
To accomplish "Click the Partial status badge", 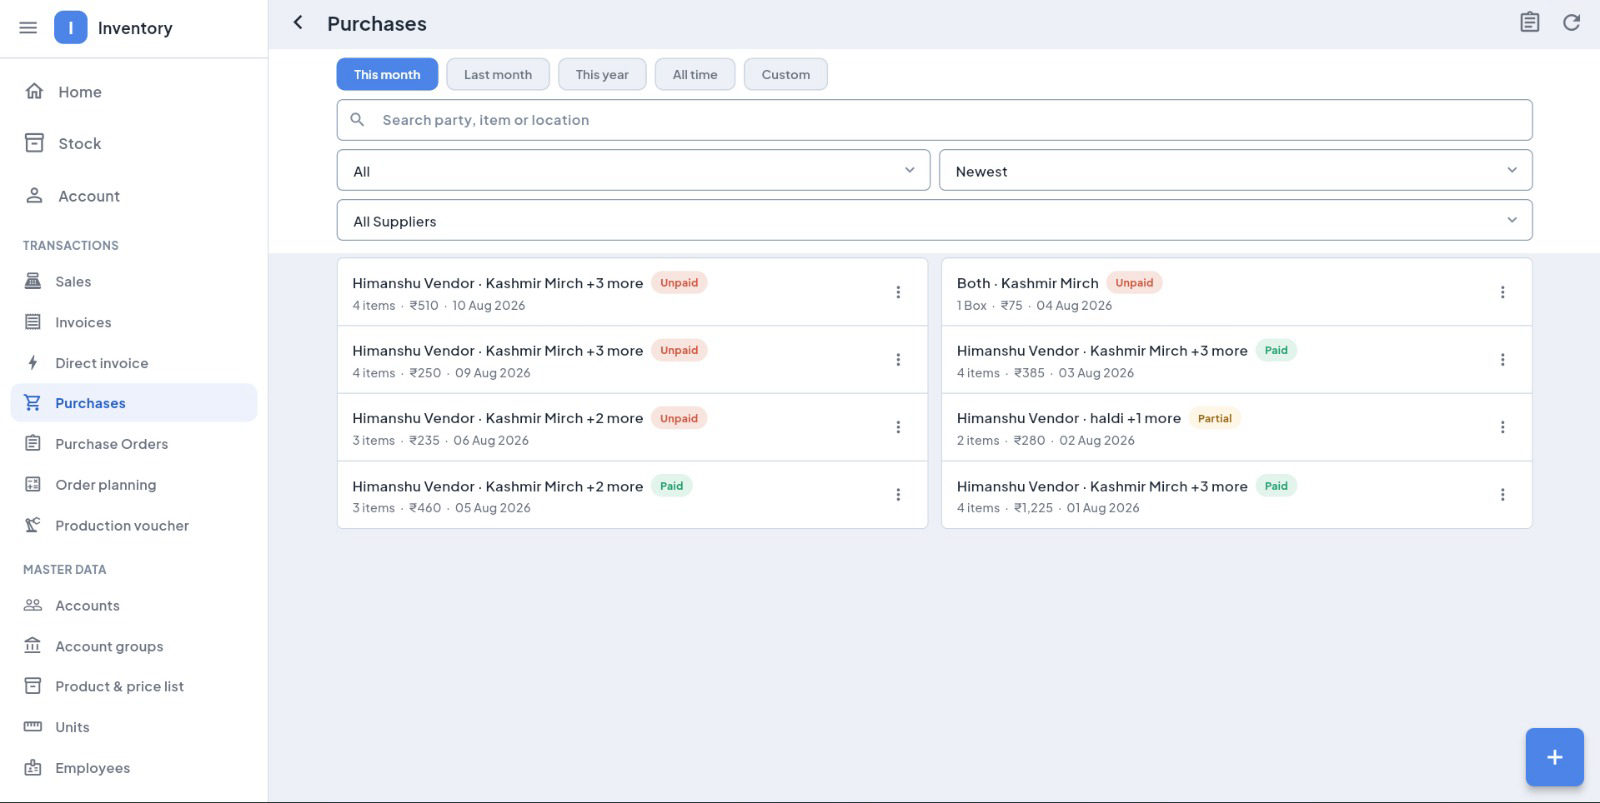I will click(1215, 418).
